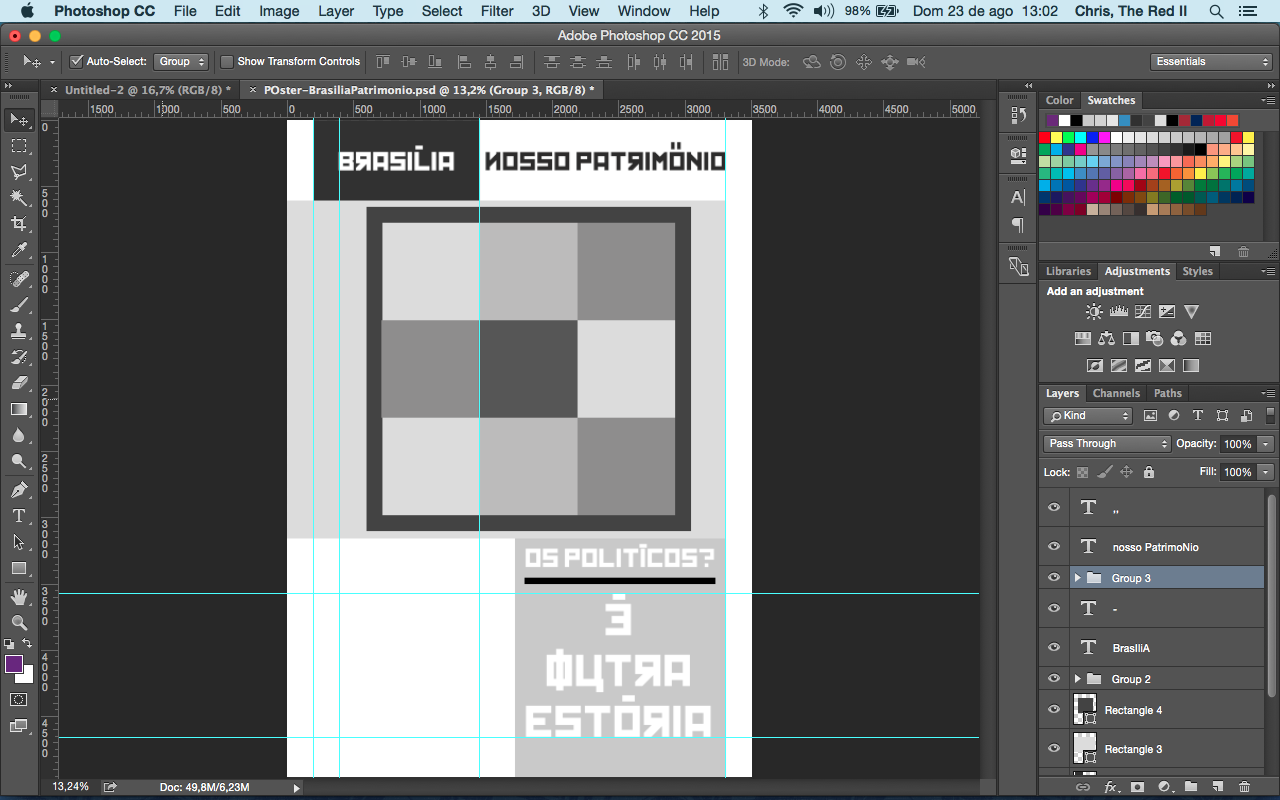Delete layer using the trash icon
This screenshot has height=800, width=1280.
1244,788
